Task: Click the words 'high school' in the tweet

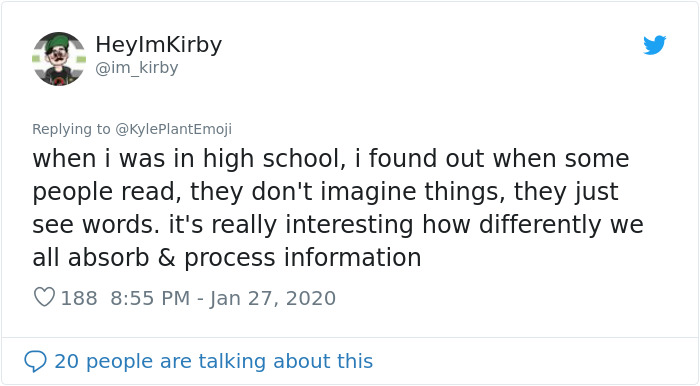Action: (275, 159)
